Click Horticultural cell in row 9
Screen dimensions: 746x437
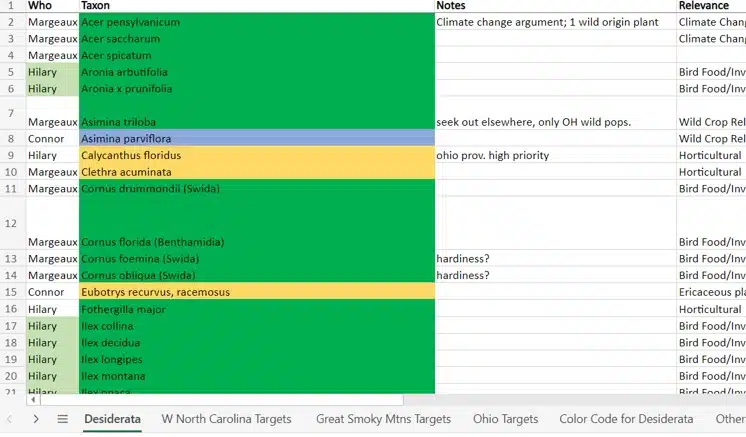(711, 155)
